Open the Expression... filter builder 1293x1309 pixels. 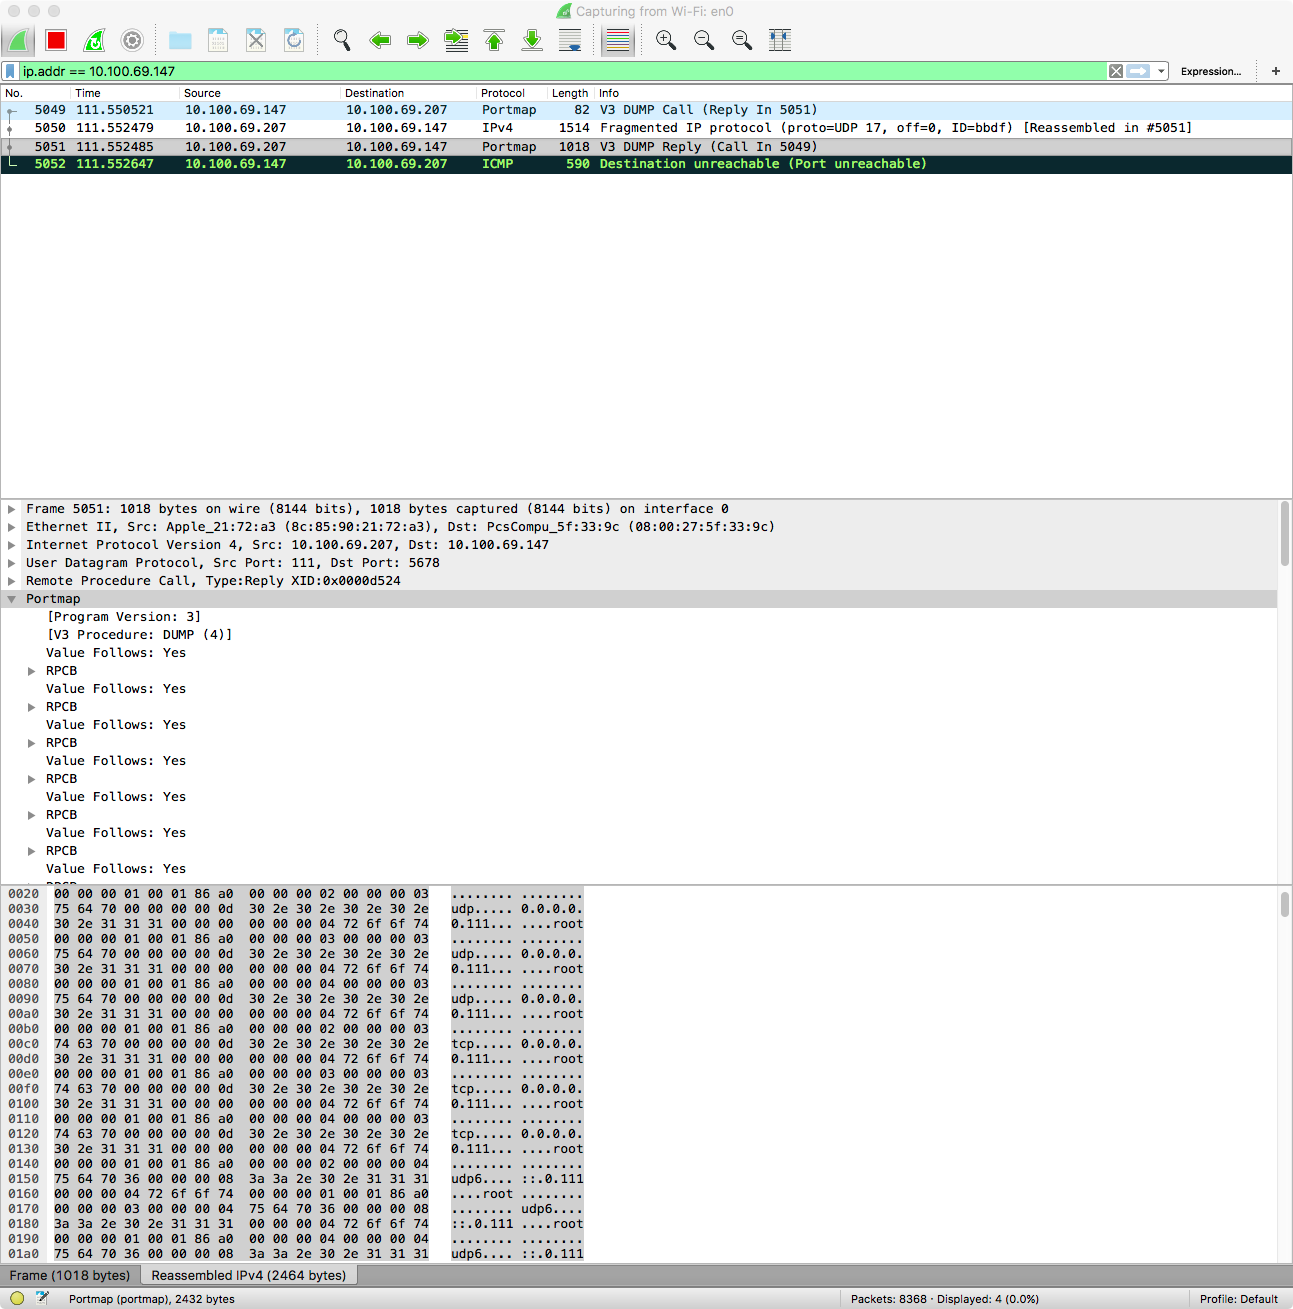coord(1210,71)
